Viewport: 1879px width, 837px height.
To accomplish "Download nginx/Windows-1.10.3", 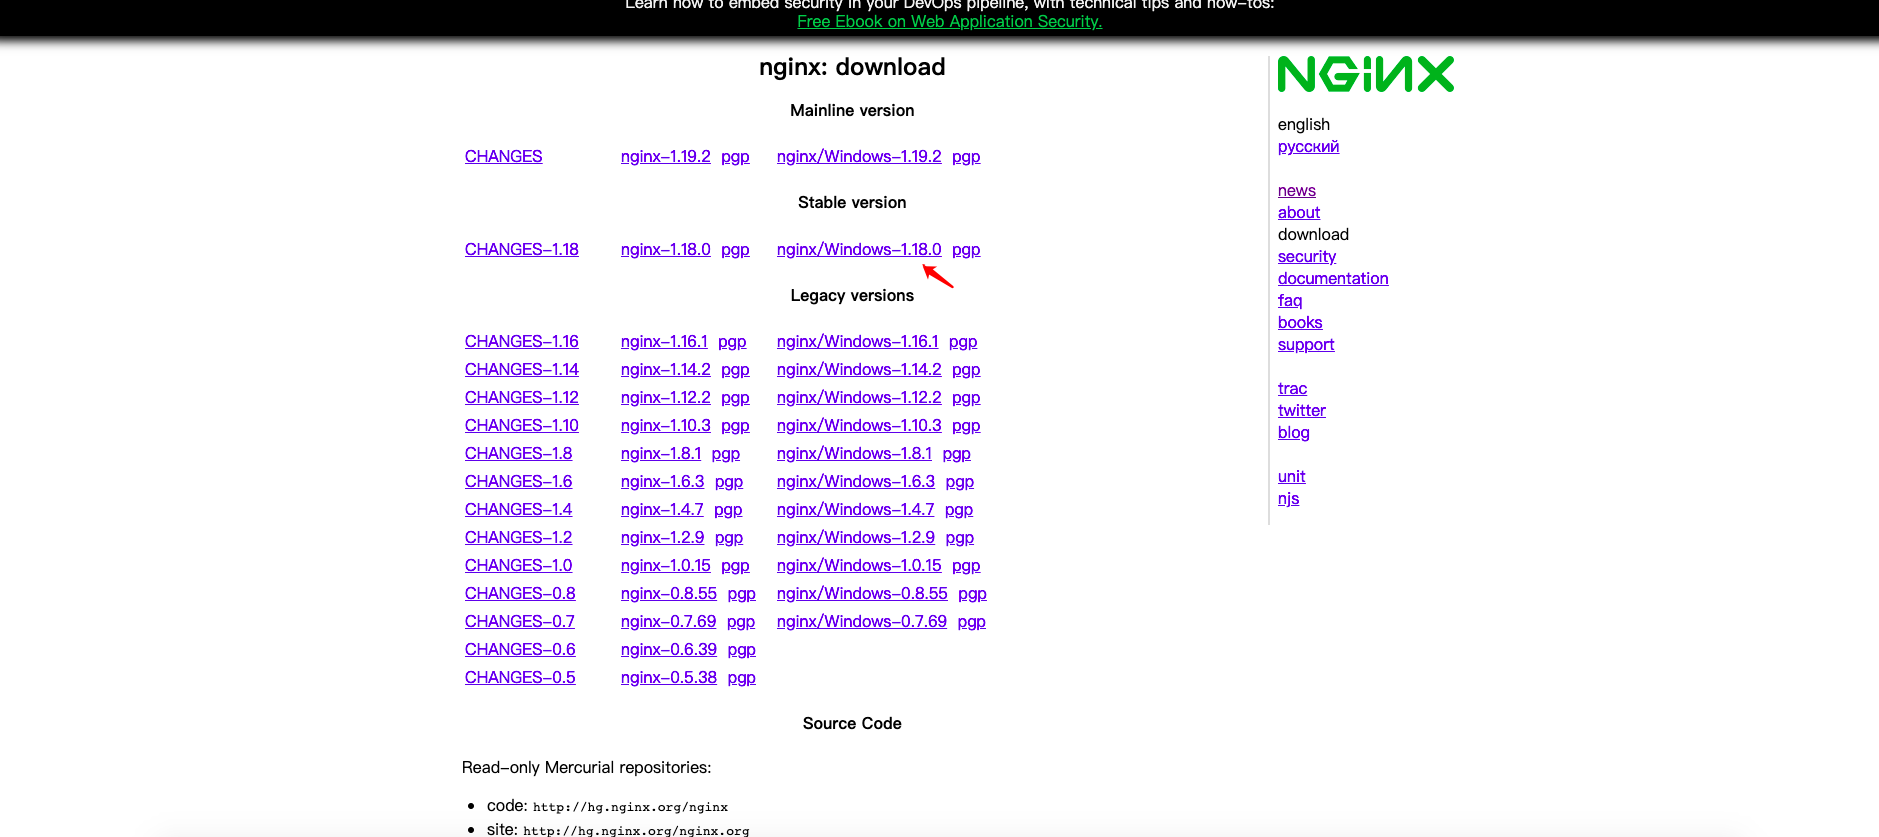I will tap(859, 426).
